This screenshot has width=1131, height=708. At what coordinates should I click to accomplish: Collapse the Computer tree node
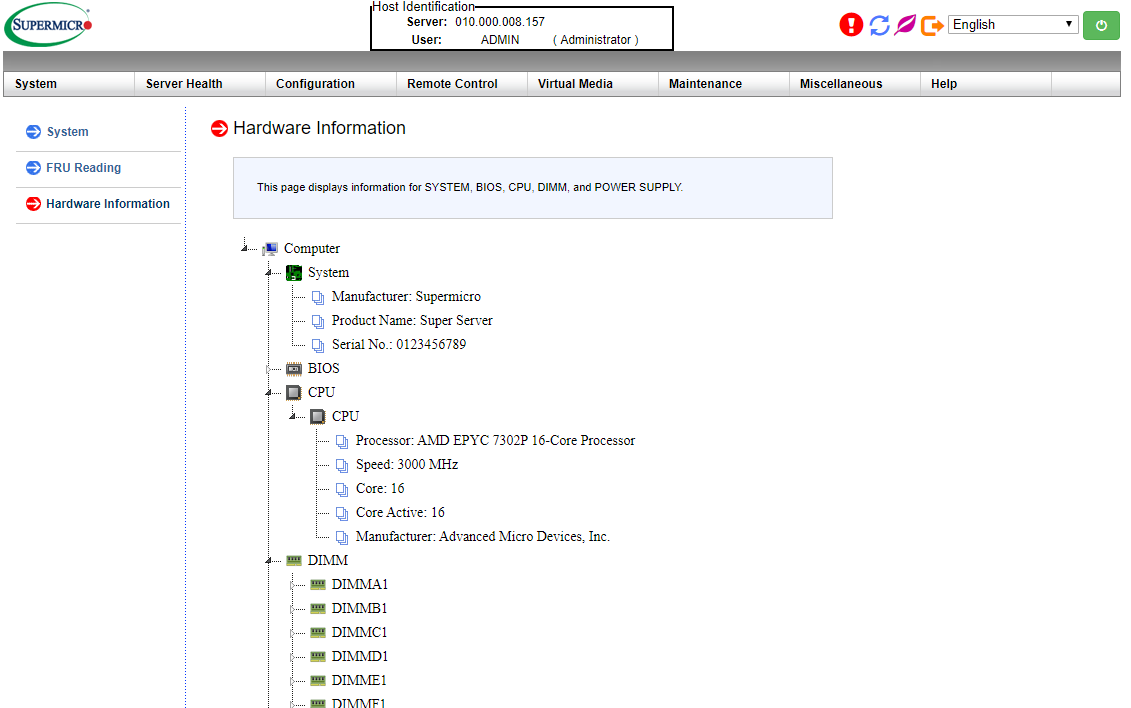[245, 248]
